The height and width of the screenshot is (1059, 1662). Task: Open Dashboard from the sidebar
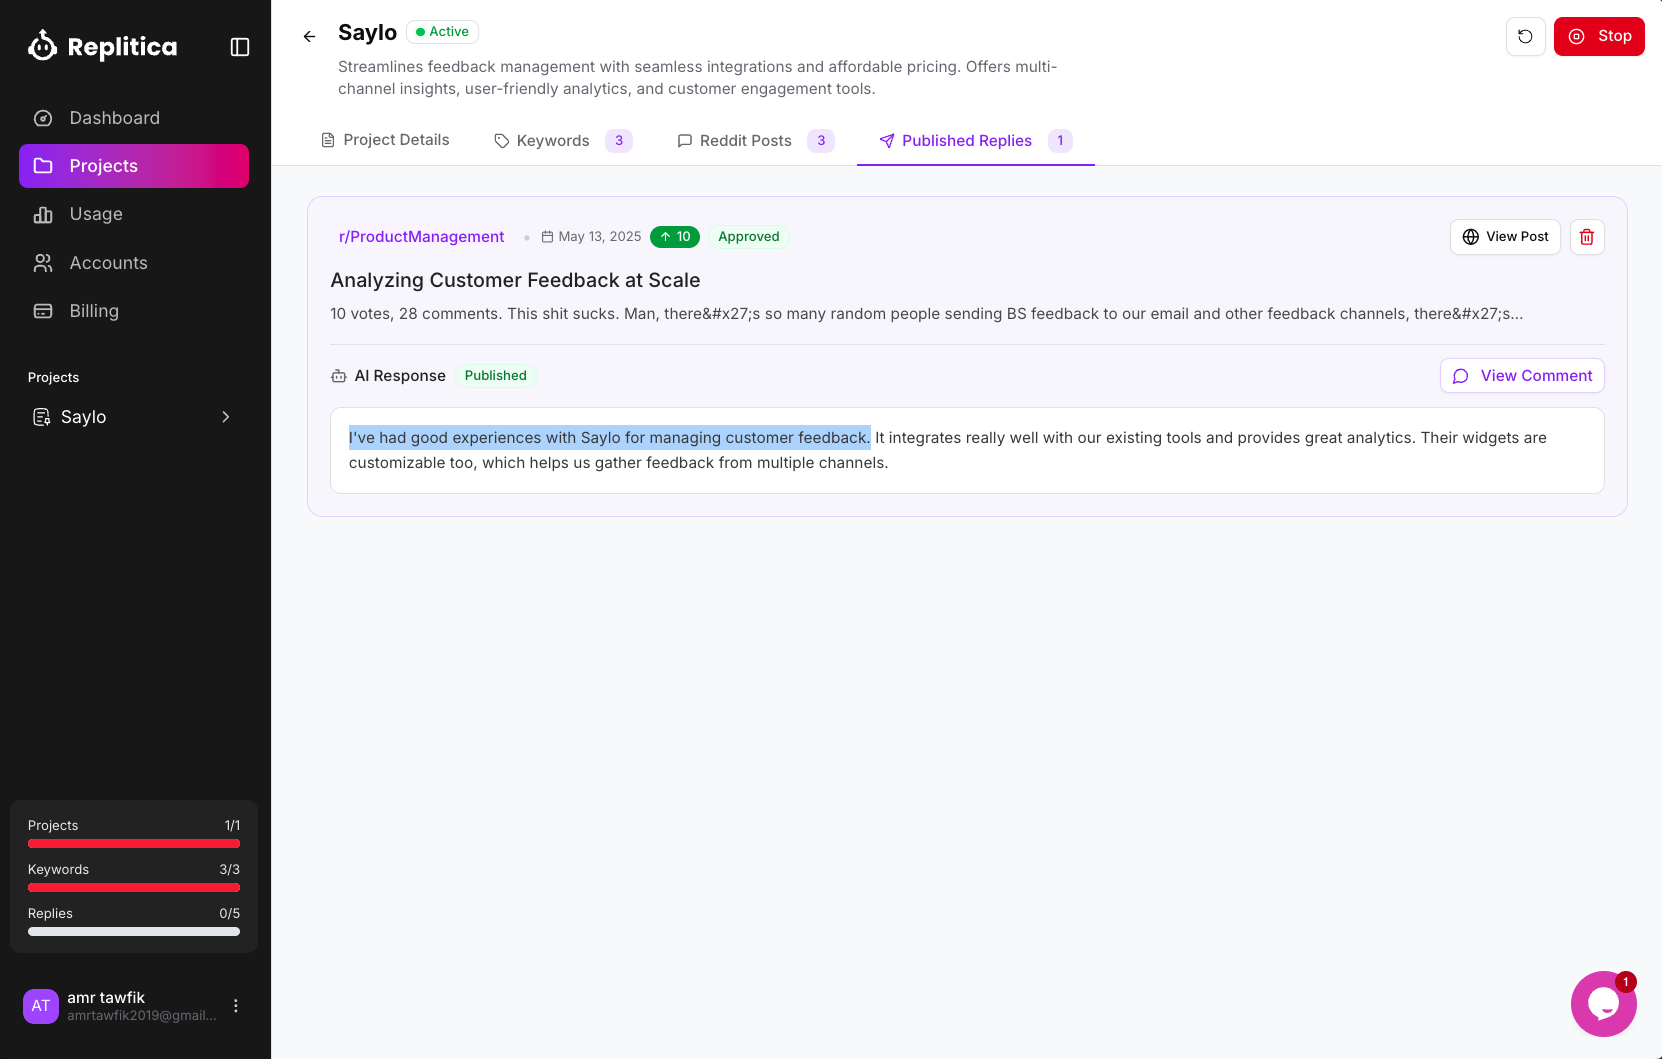click(114, 117)
